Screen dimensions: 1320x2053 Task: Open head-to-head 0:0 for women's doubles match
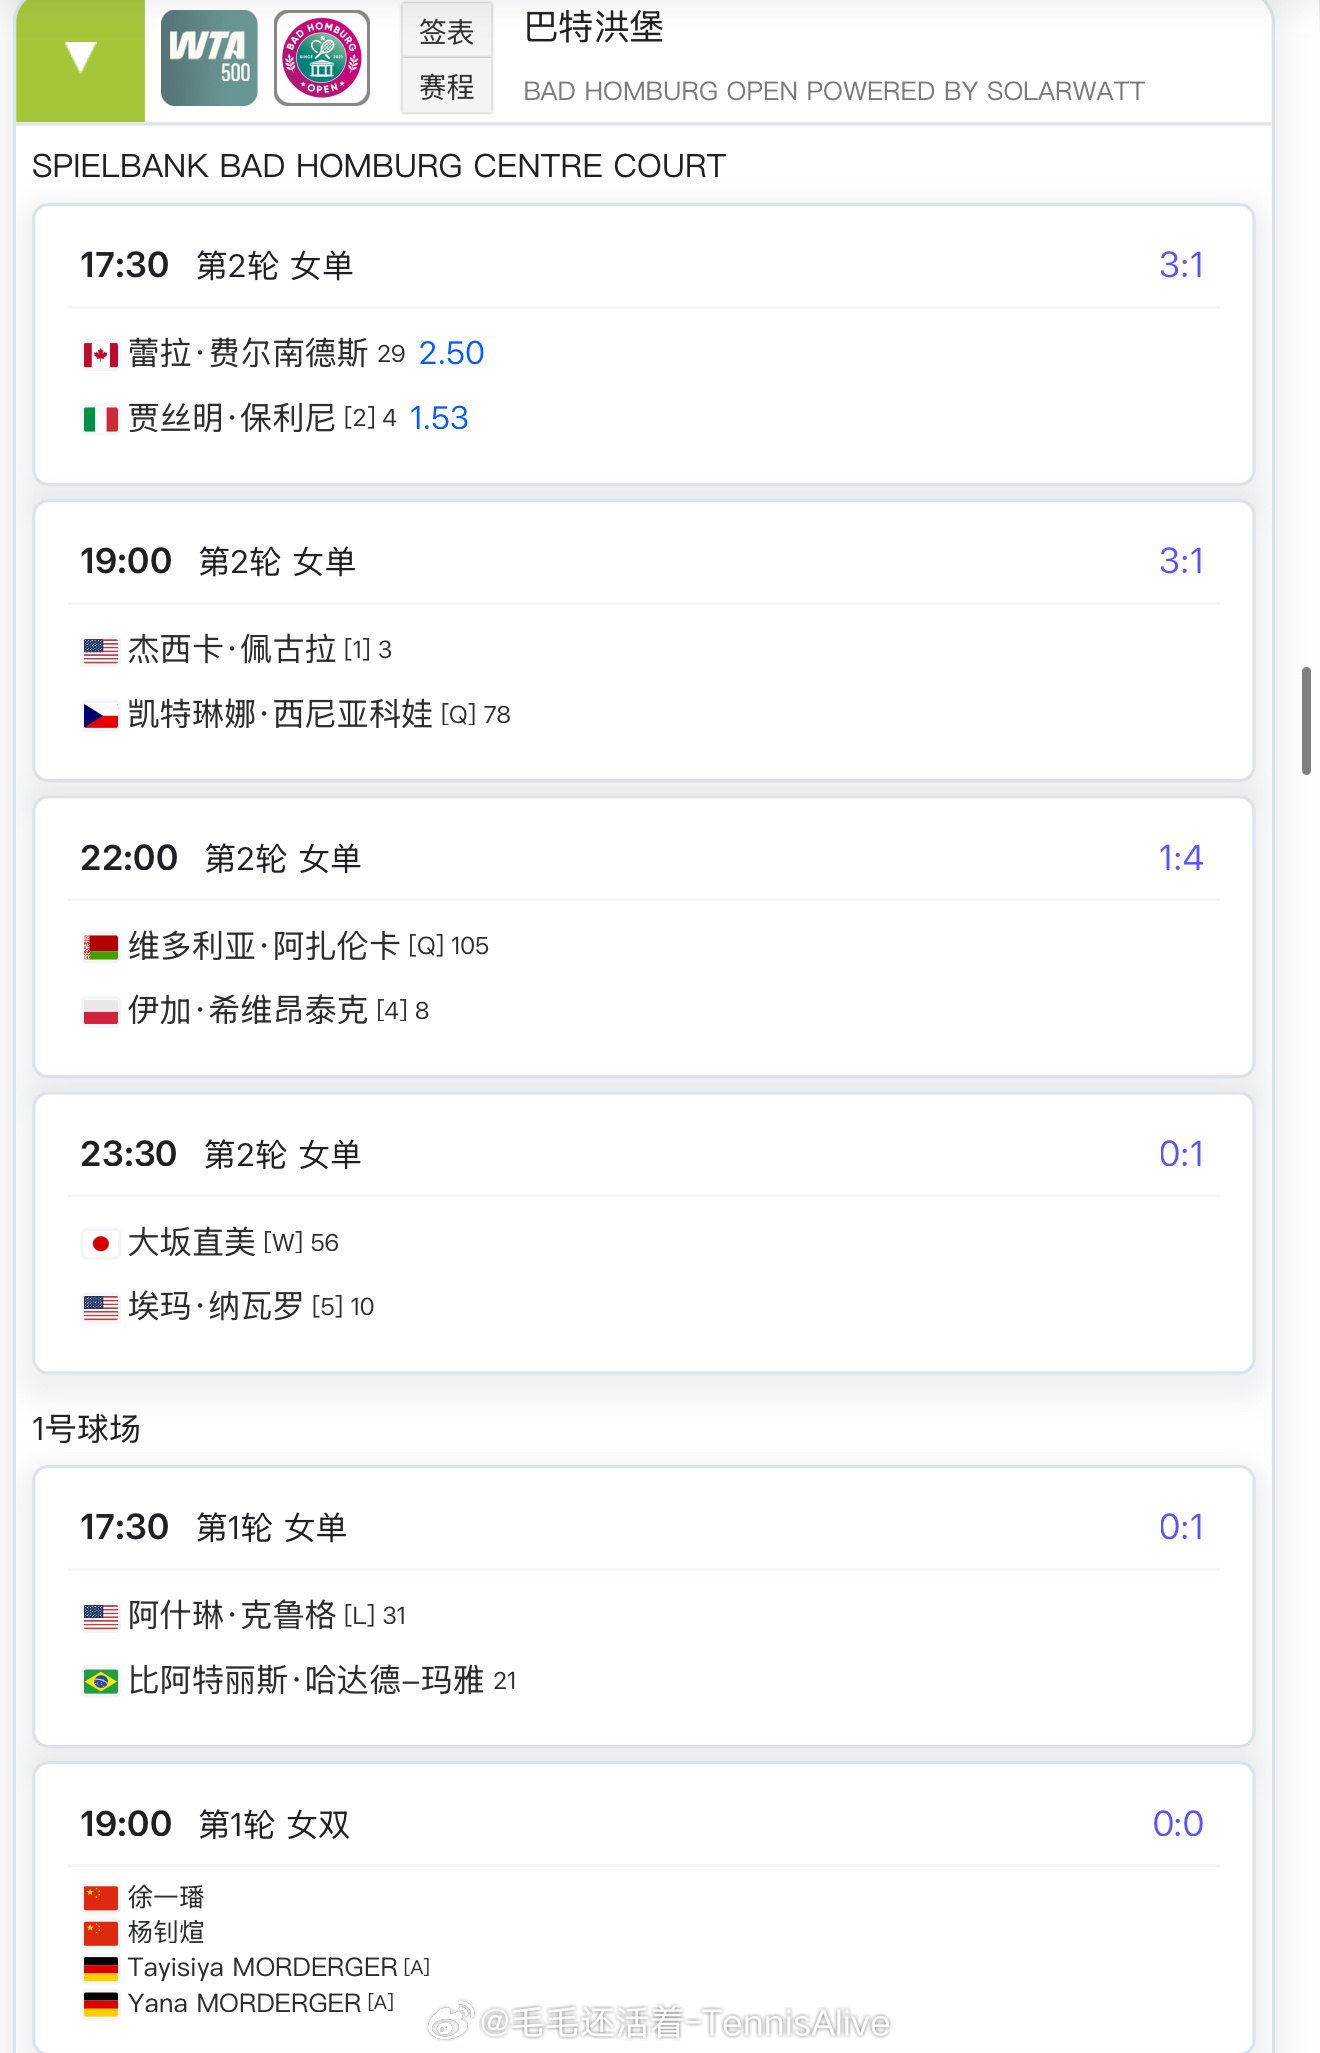click(x=1178, y=1824)
